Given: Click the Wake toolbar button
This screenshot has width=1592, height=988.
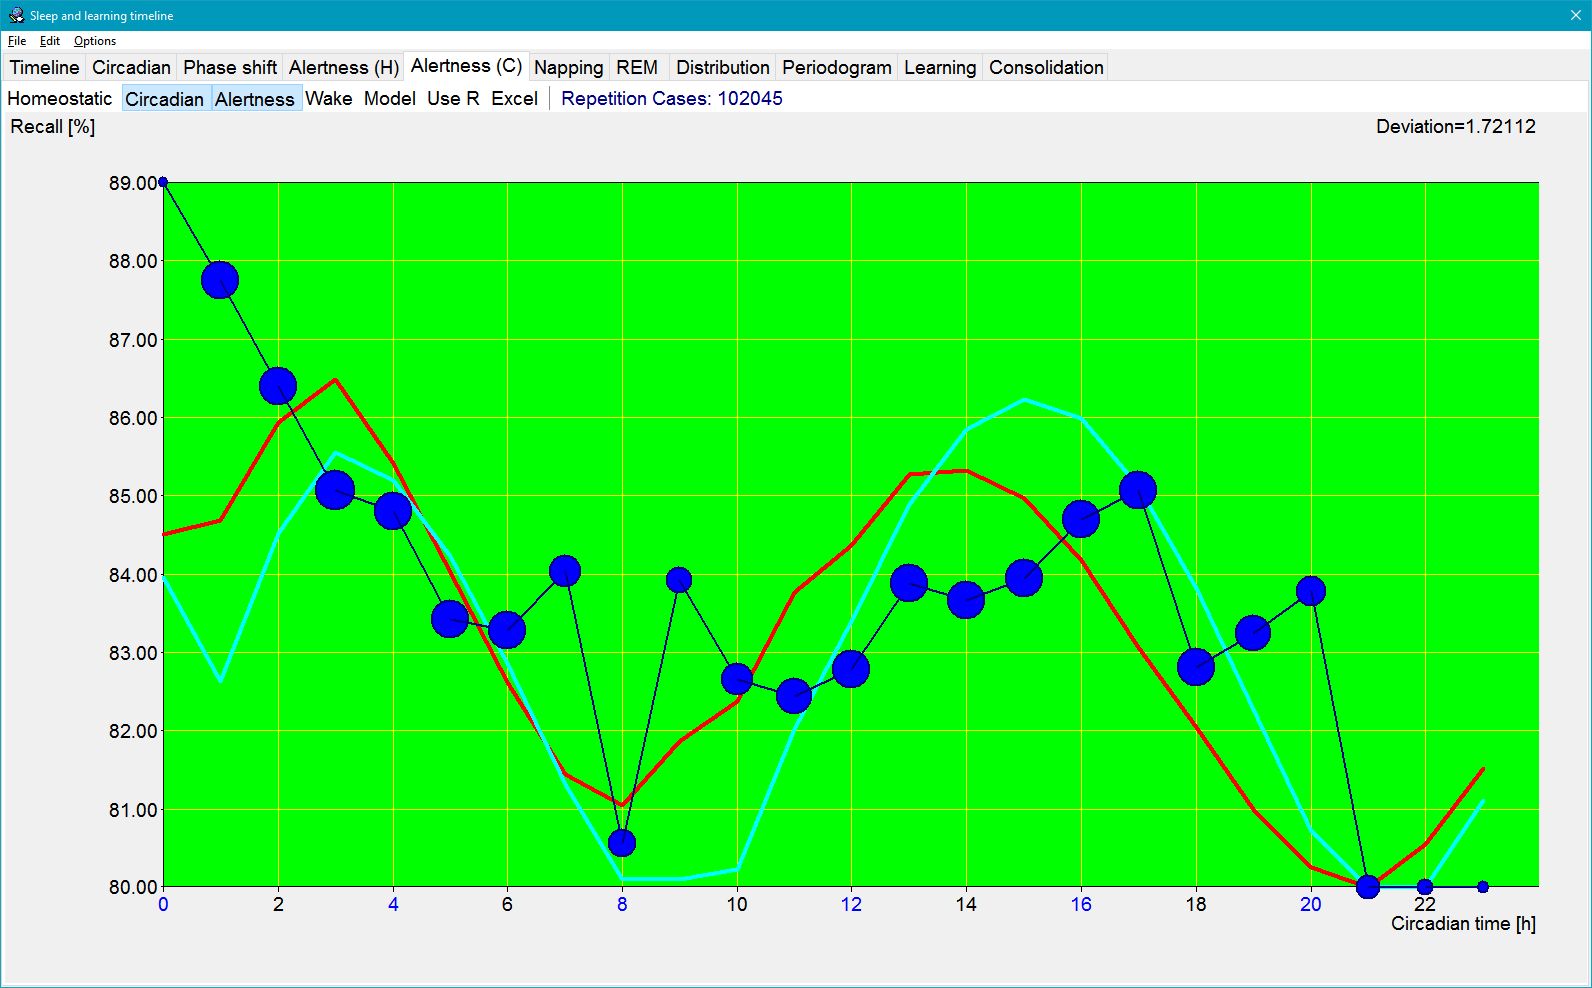Looking at the screenshot, I should coord(329,98).
